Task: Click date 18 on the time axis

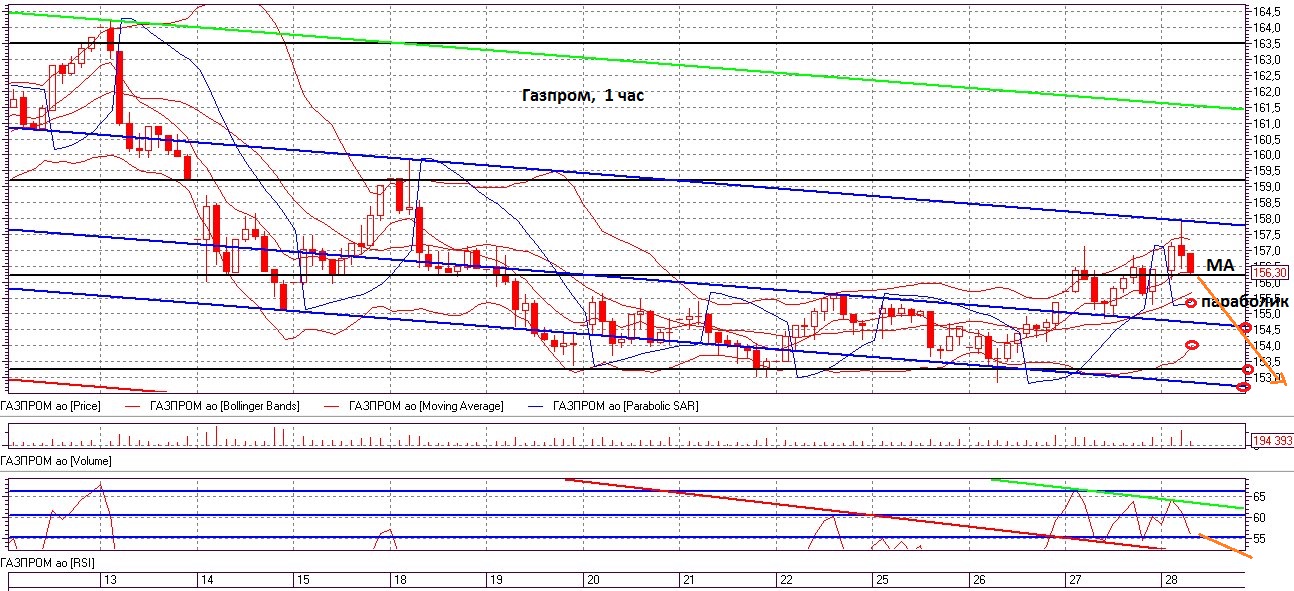Action: click(399, 580)
